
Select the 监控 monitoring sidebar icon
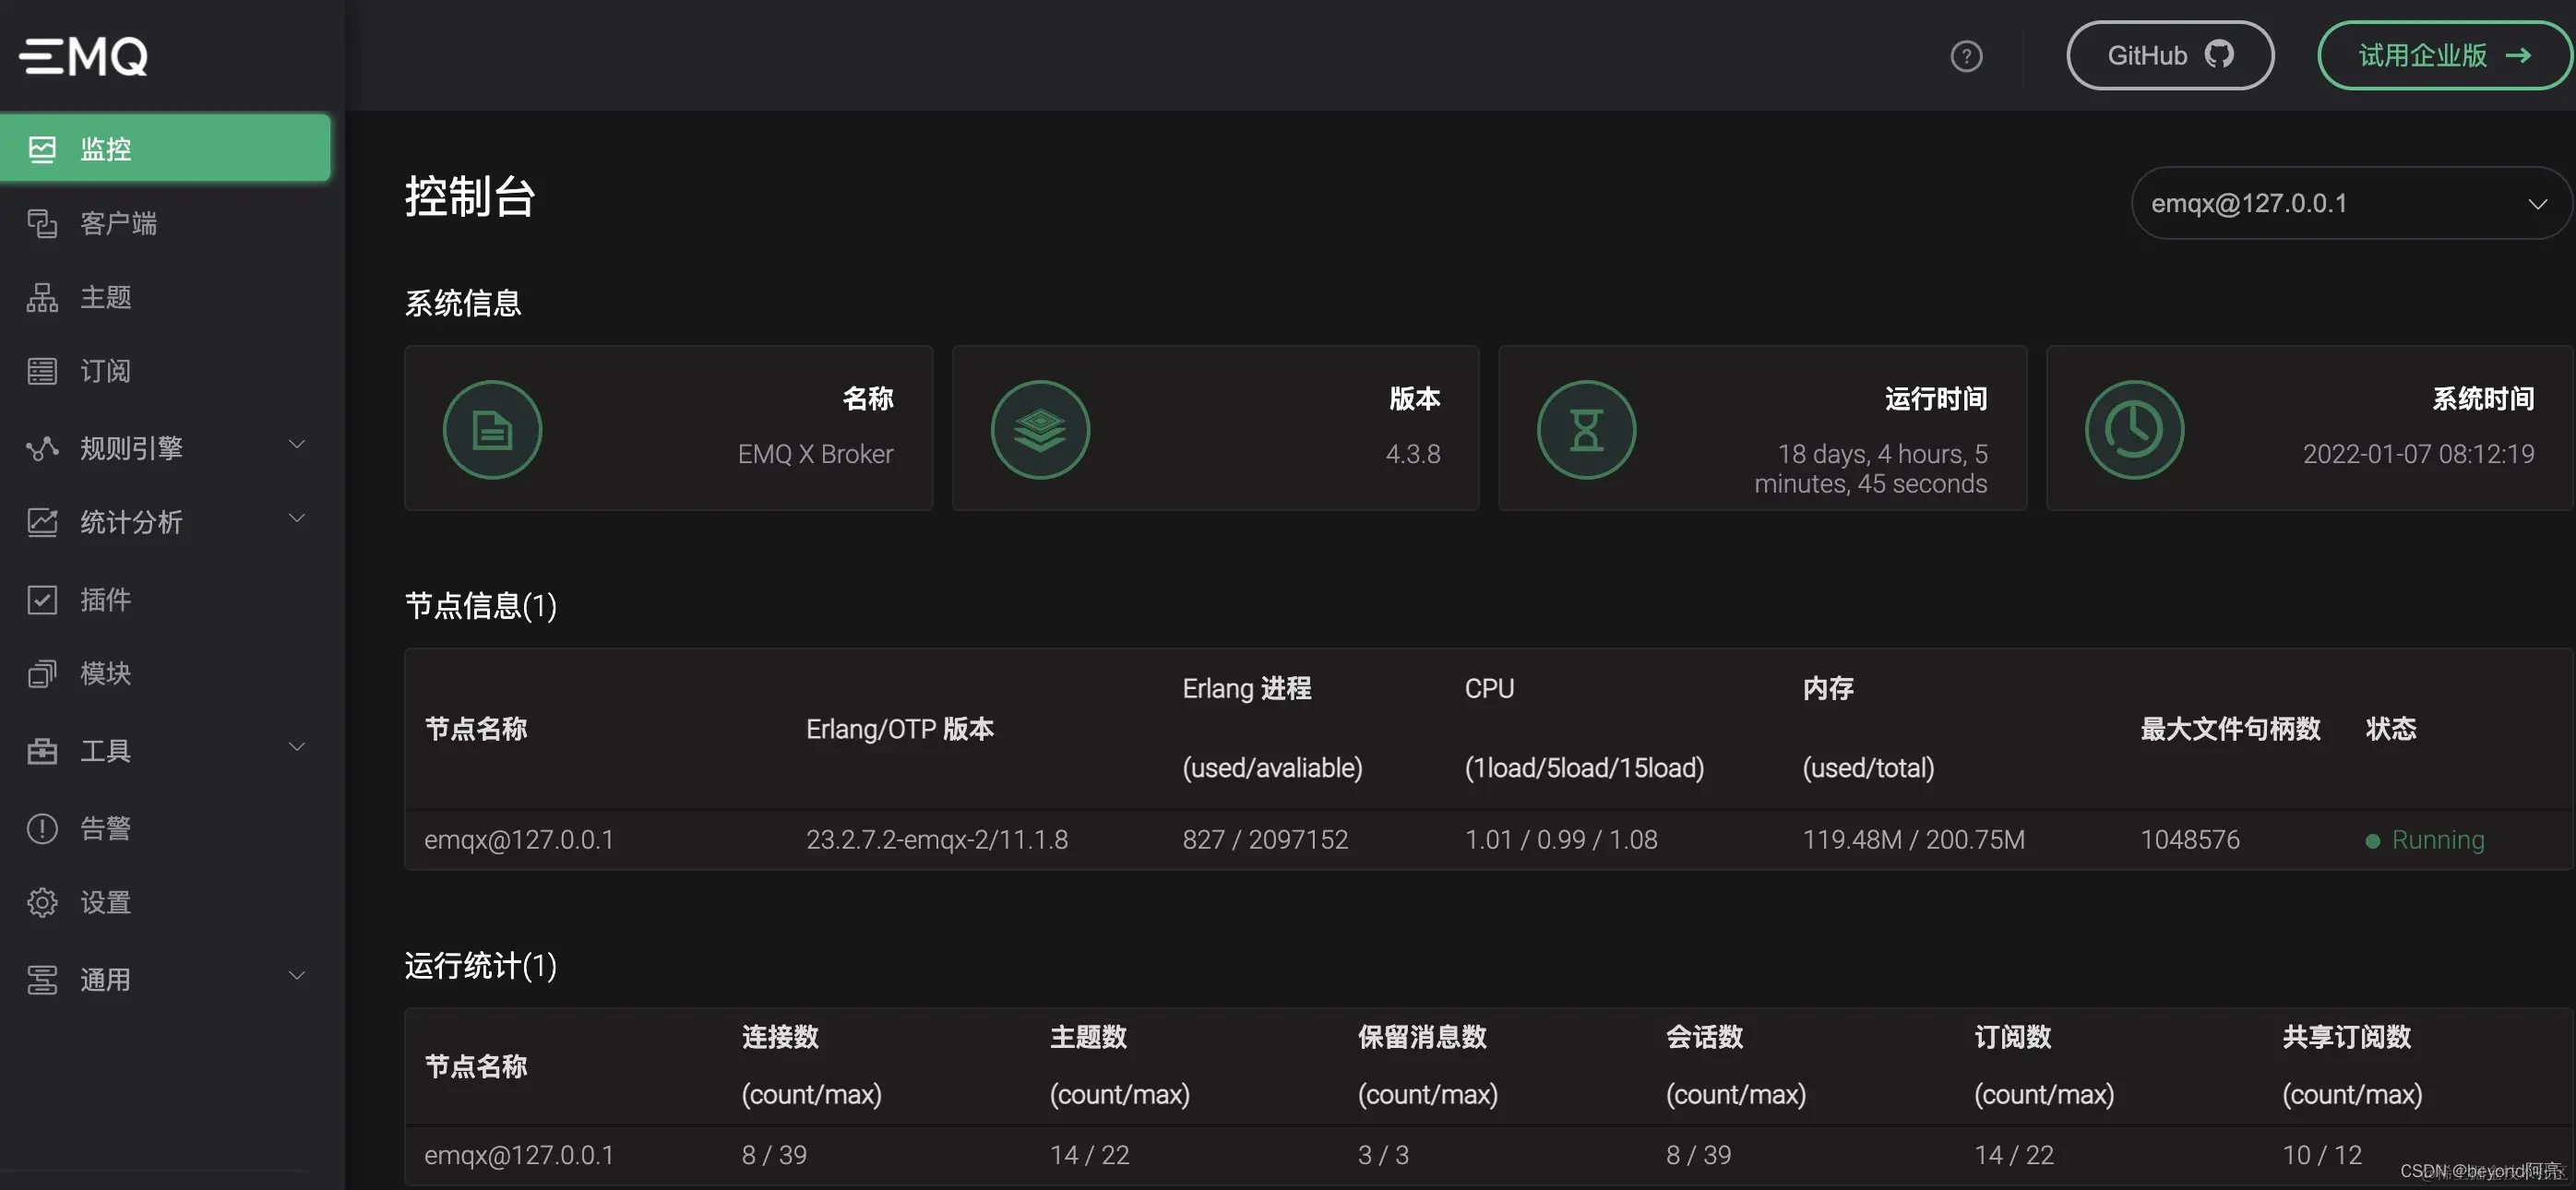pos(42,148)
